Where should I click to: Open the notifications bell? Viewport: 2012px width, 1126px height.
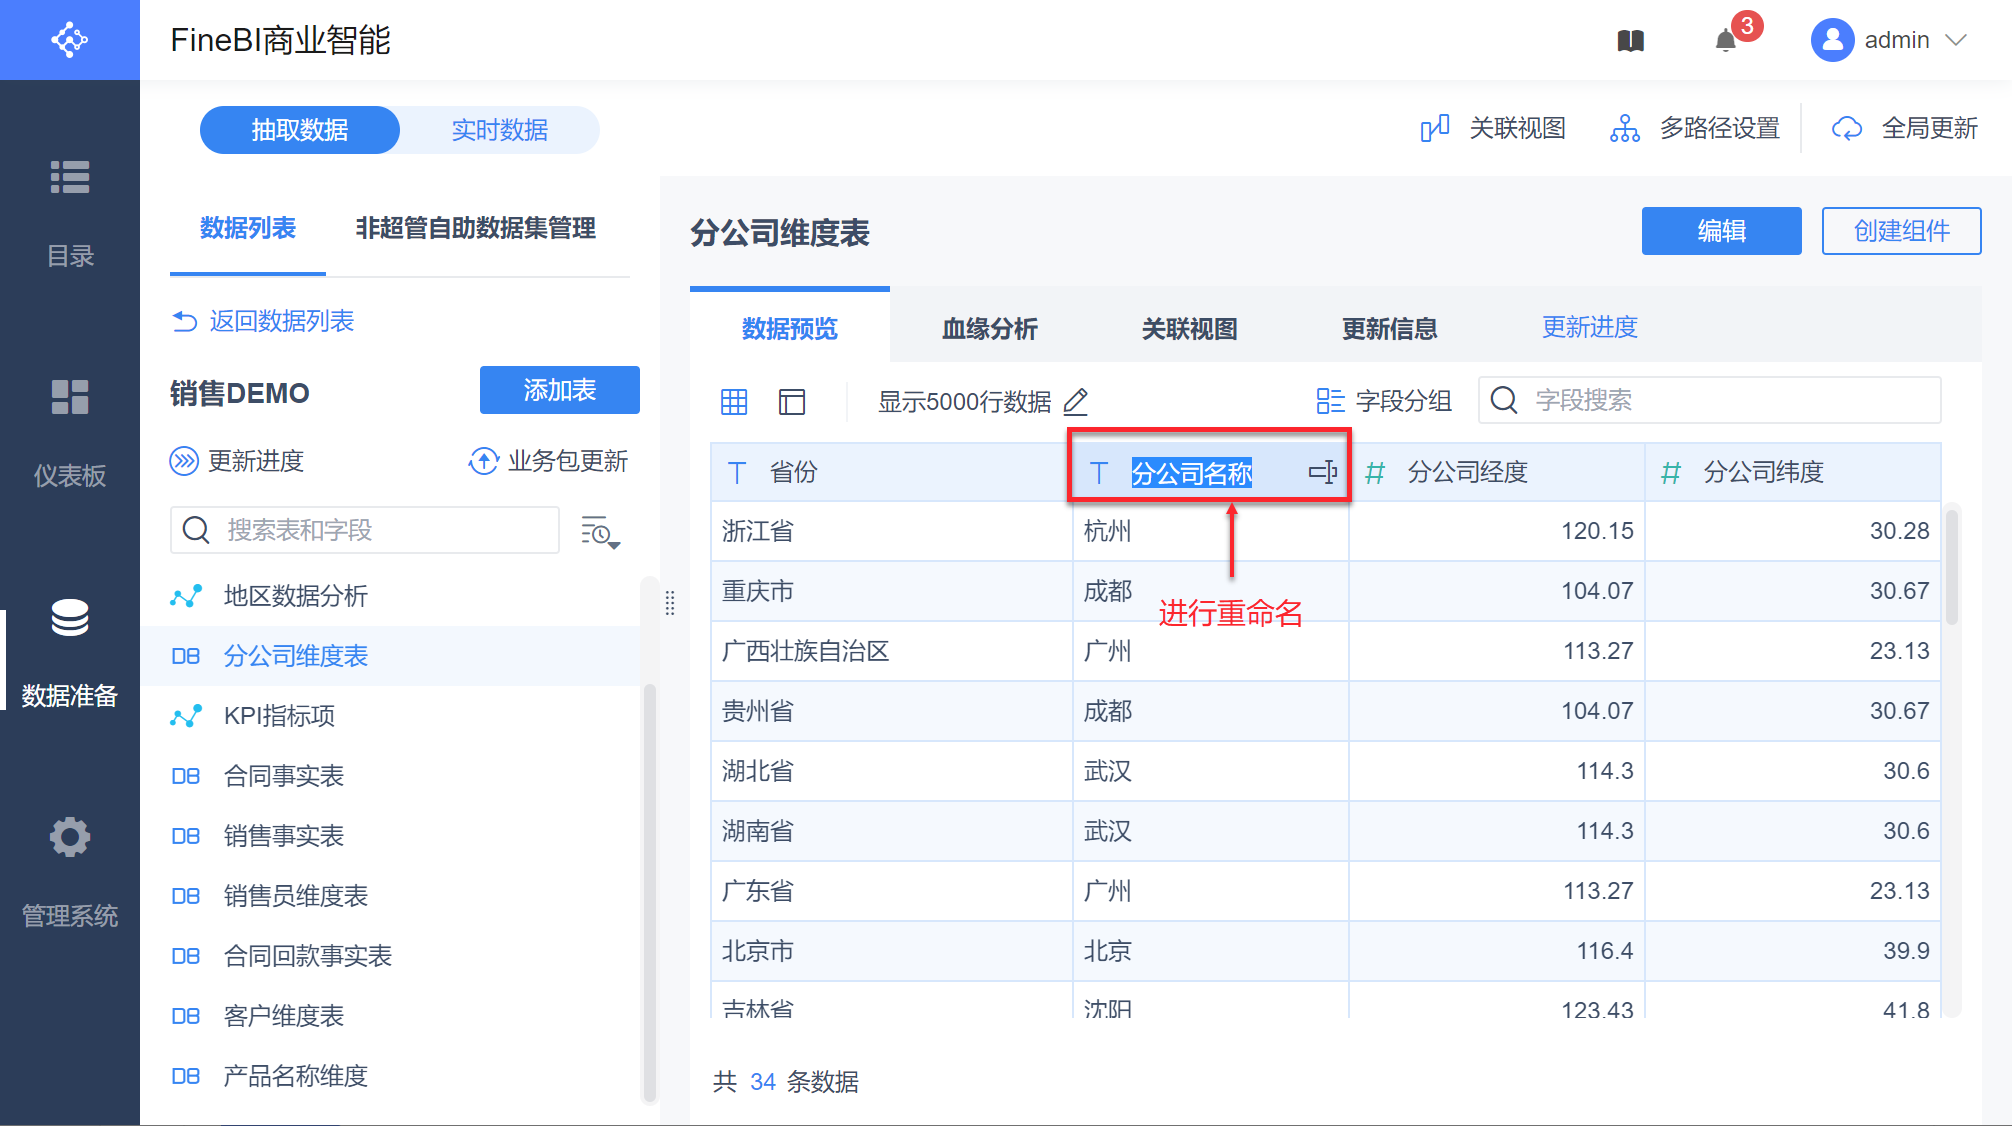tap(1726, 41)
